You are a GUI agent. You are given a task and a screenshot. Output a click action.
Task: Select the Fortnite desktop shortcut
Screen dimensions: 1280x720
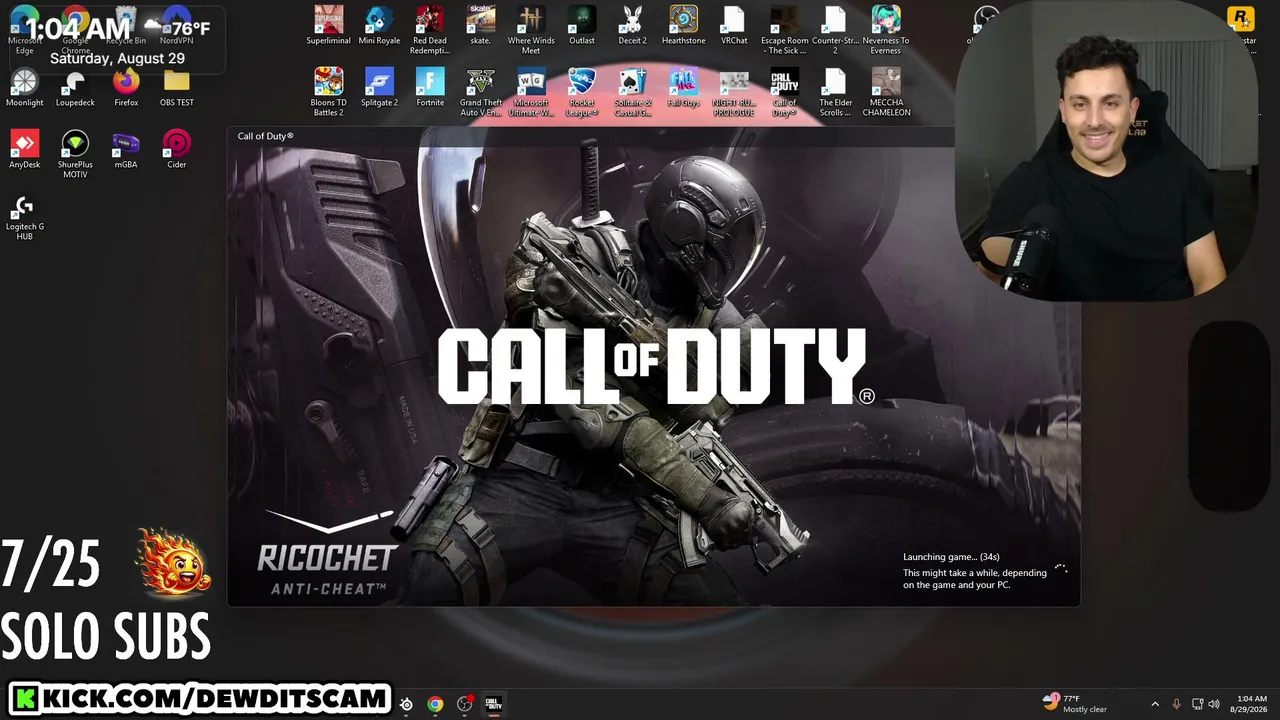[x=430, y=88]
